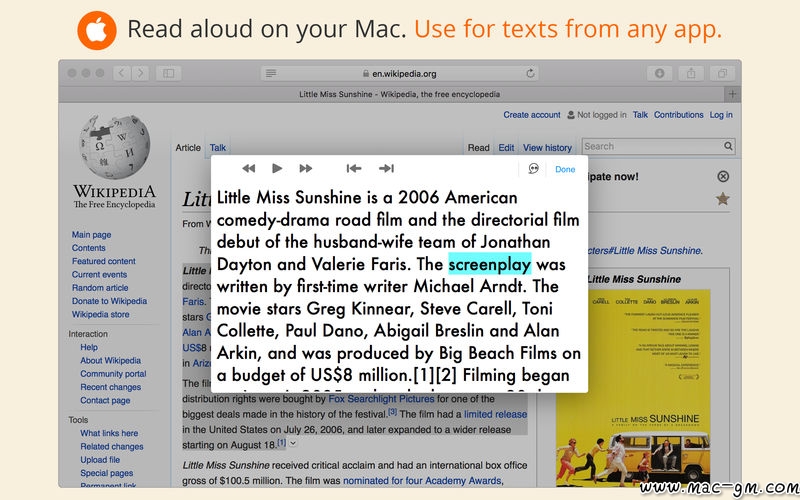Click the small chevron after reference [1]

293,443
